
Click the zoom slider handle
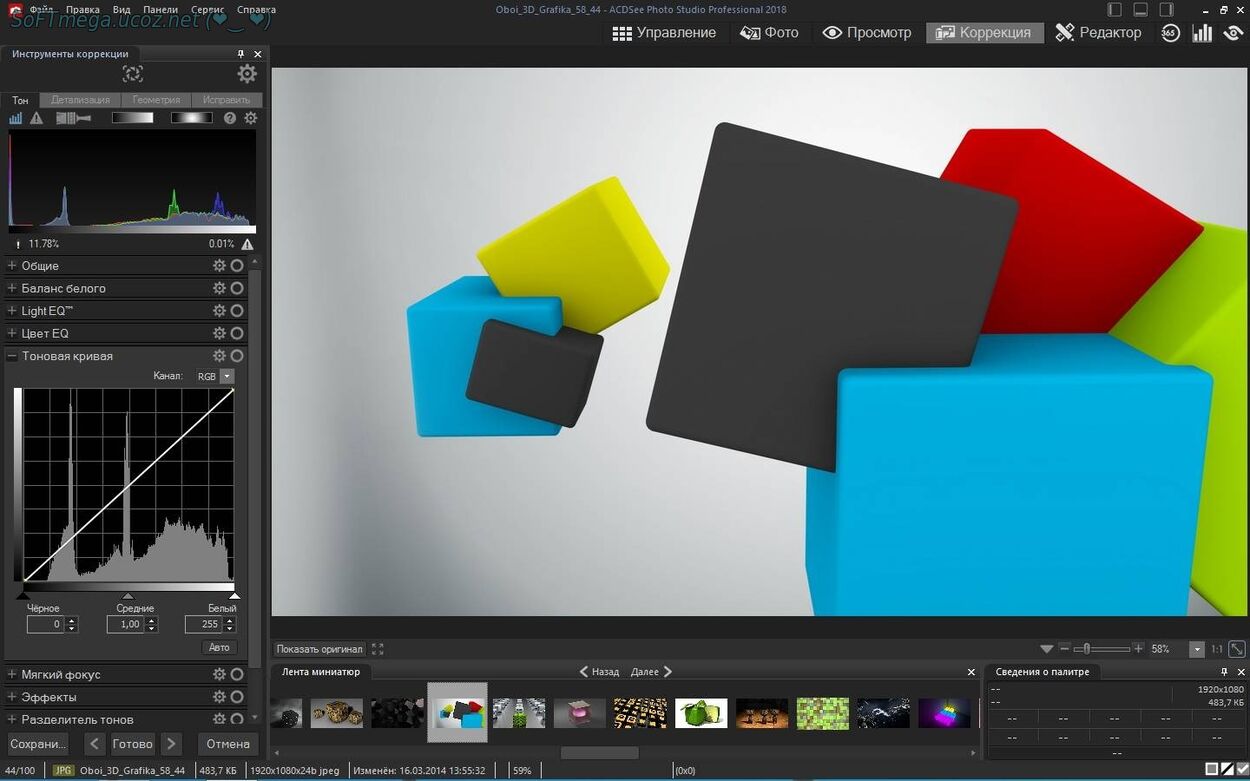point(1087,649)
